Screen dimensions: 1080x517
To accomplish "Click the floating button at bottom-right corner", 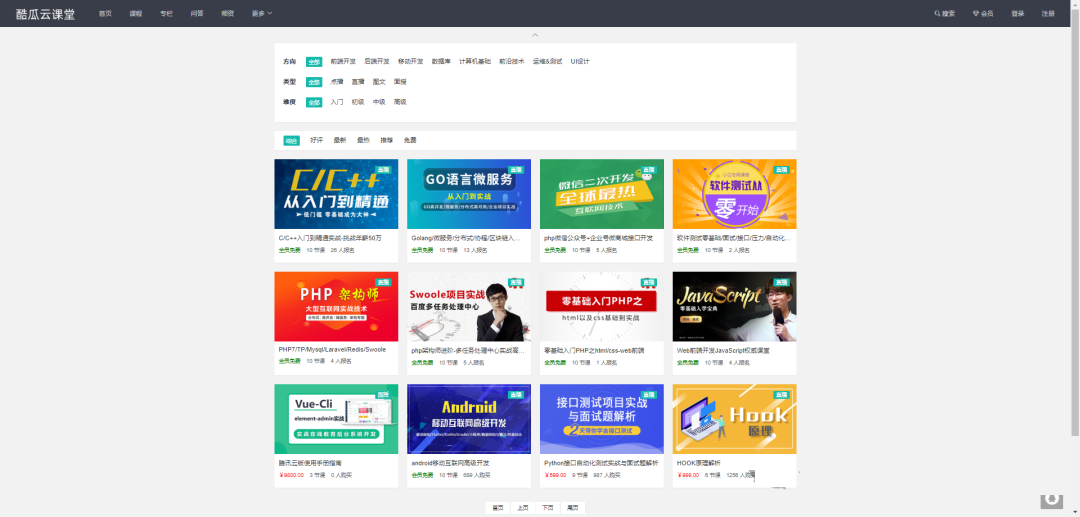I will click(x=1050, y=498).
